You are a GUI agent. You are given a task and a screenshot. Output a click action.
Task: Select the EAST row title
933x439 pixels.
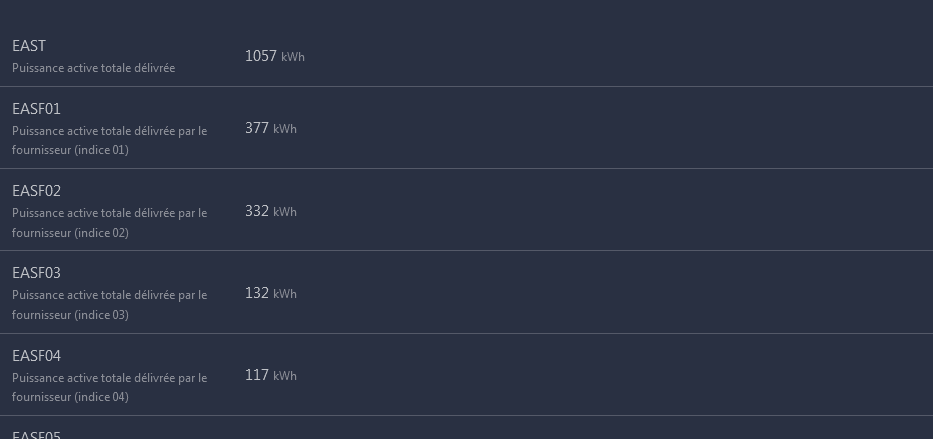tap(29, 46)
